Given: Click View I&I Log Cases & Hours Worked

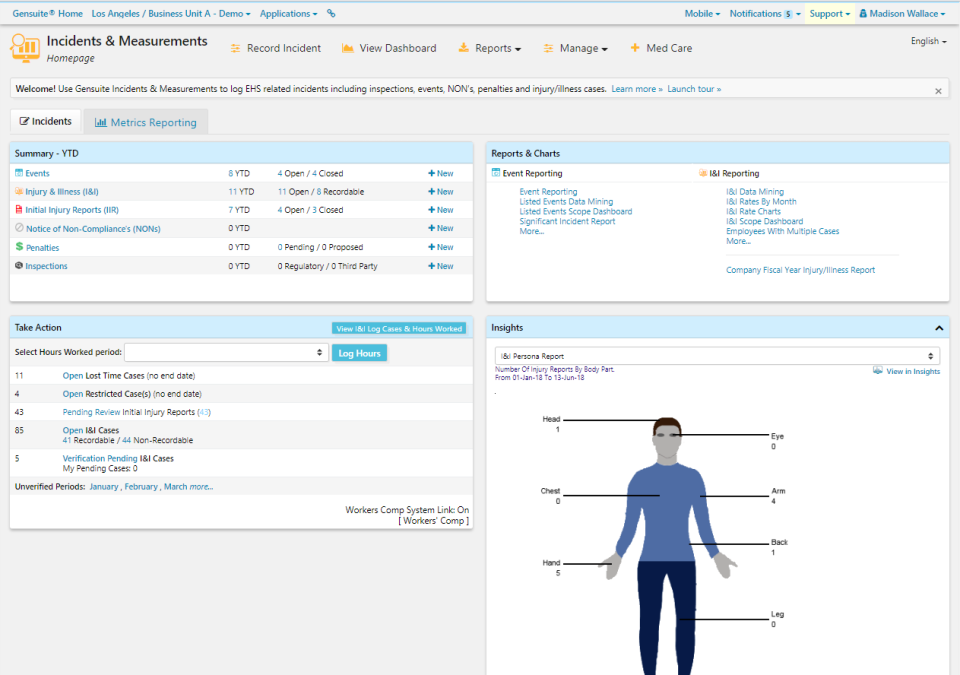Looking at the screenshot, I should [399, 328].
